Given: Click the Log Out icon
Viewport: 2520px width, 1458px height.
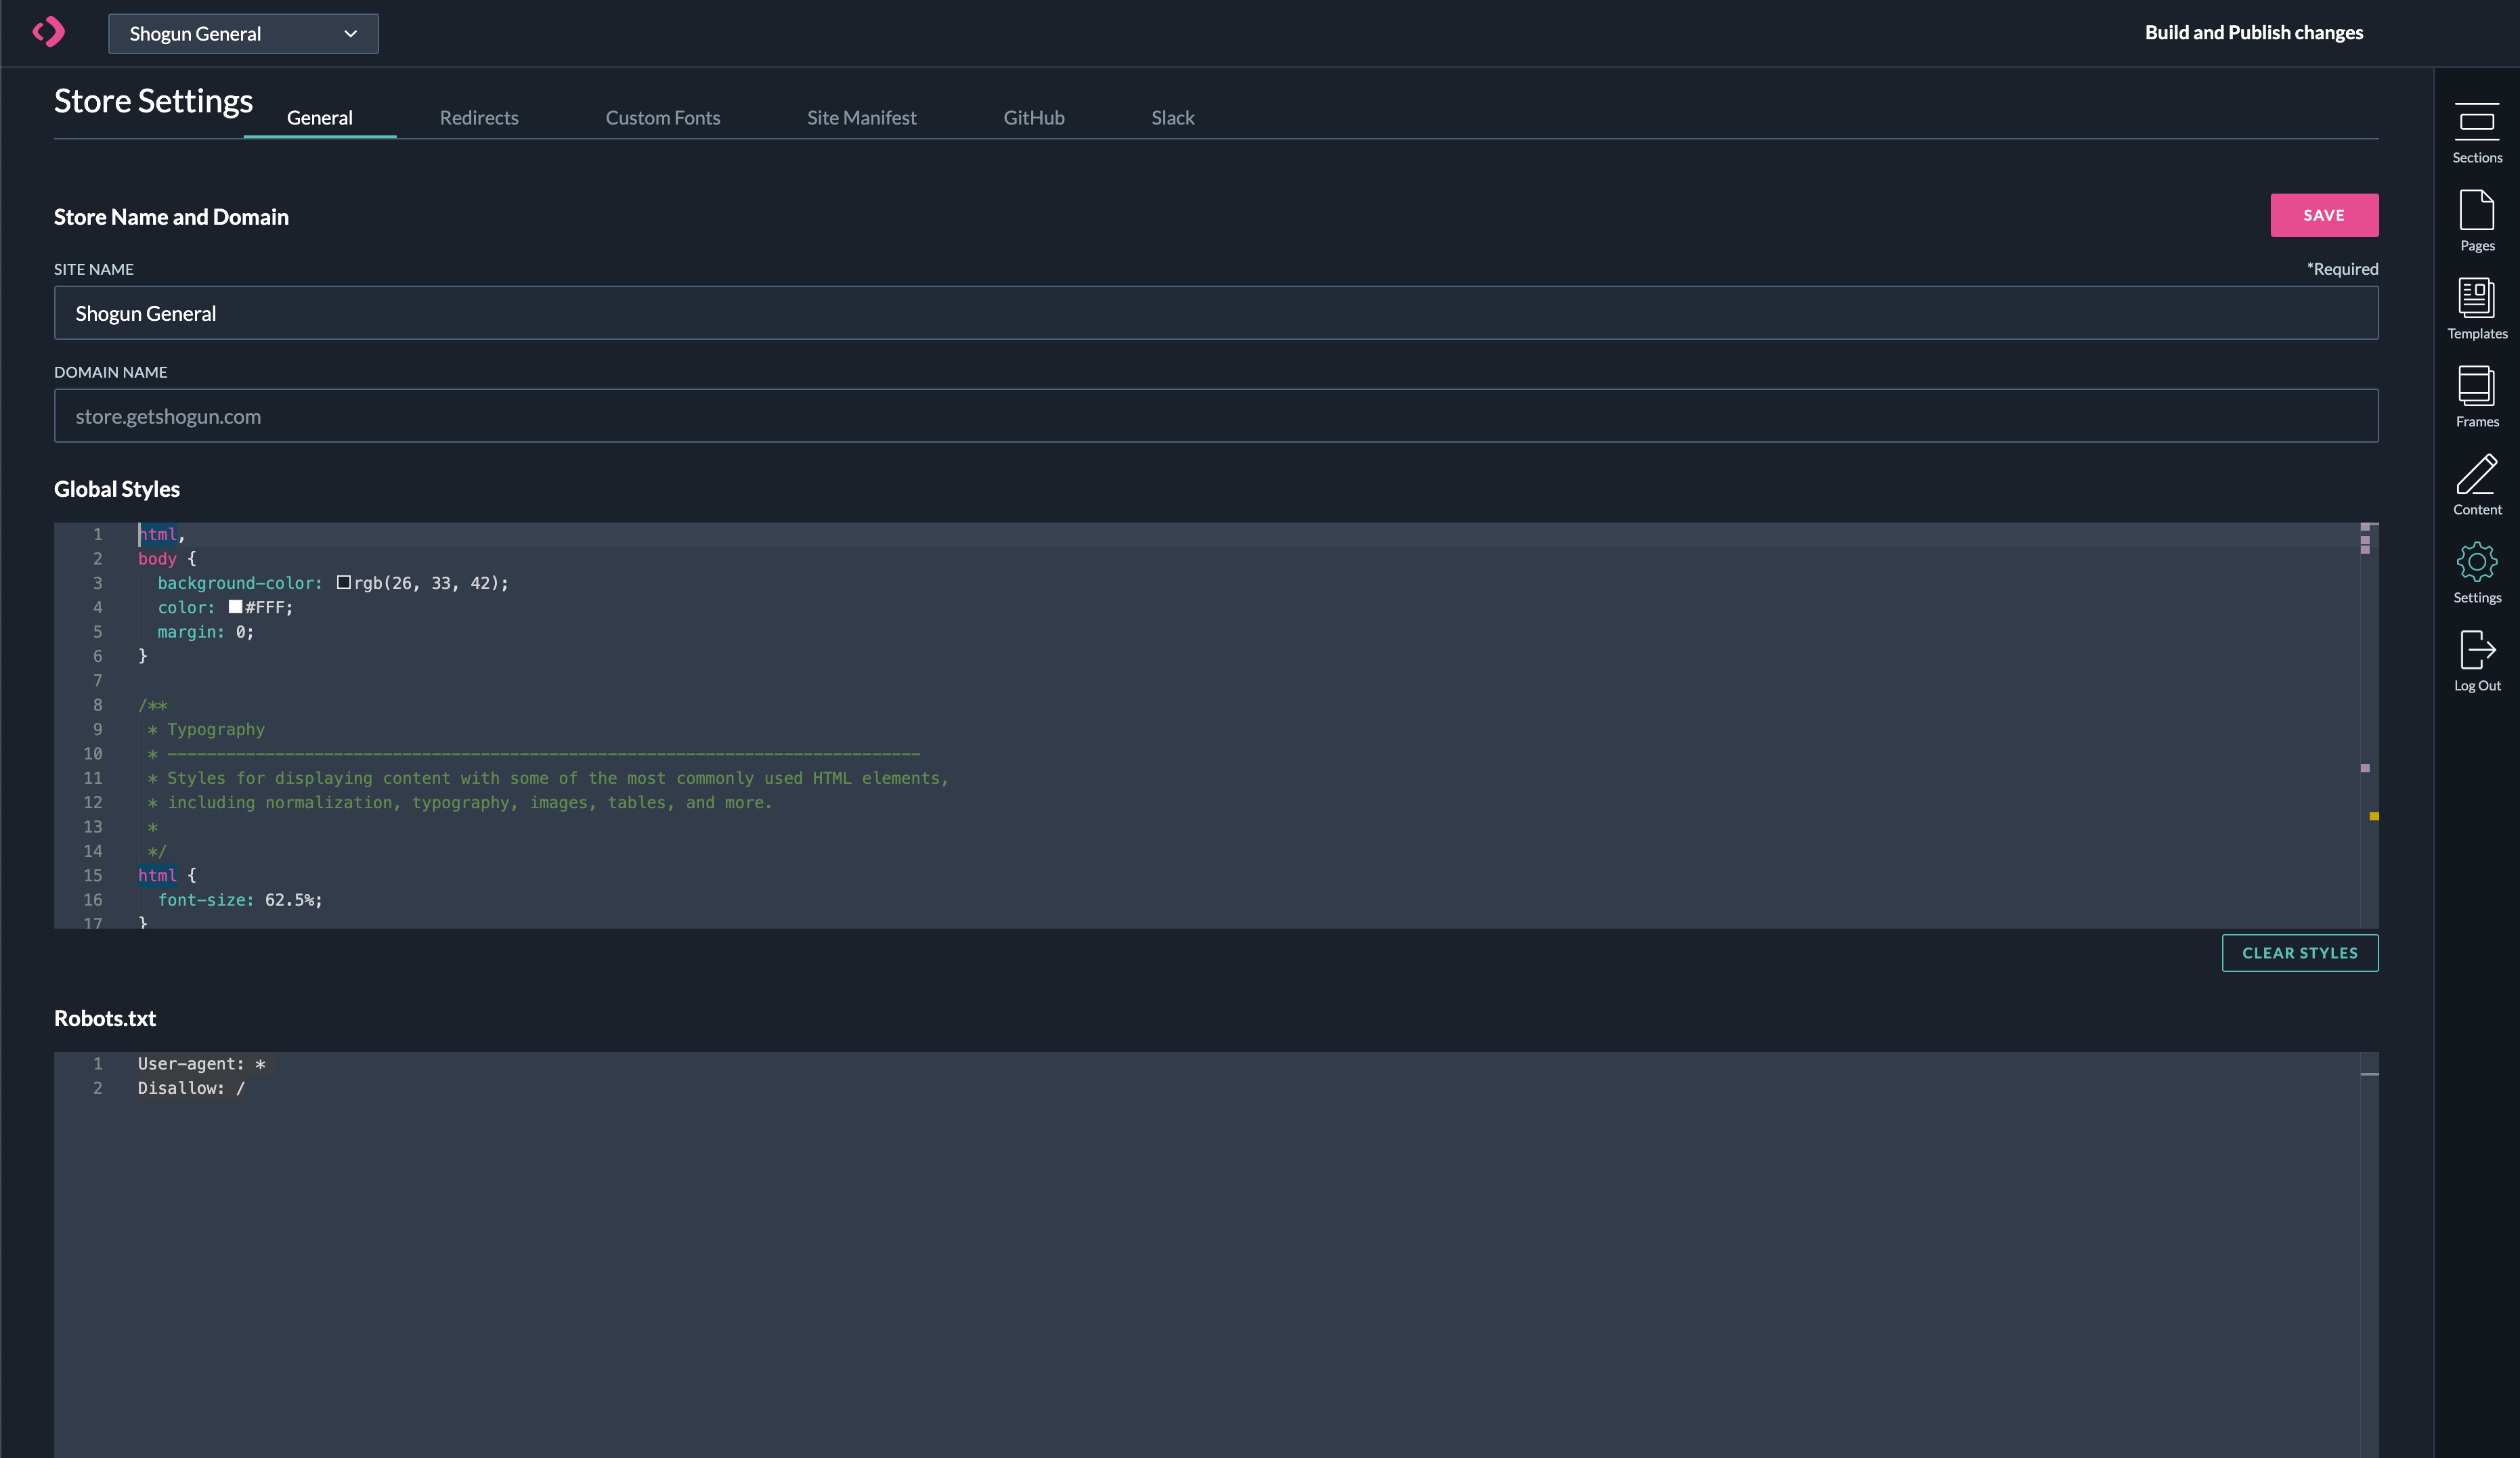Looking at the screenshot, I should pos(2476,660).
